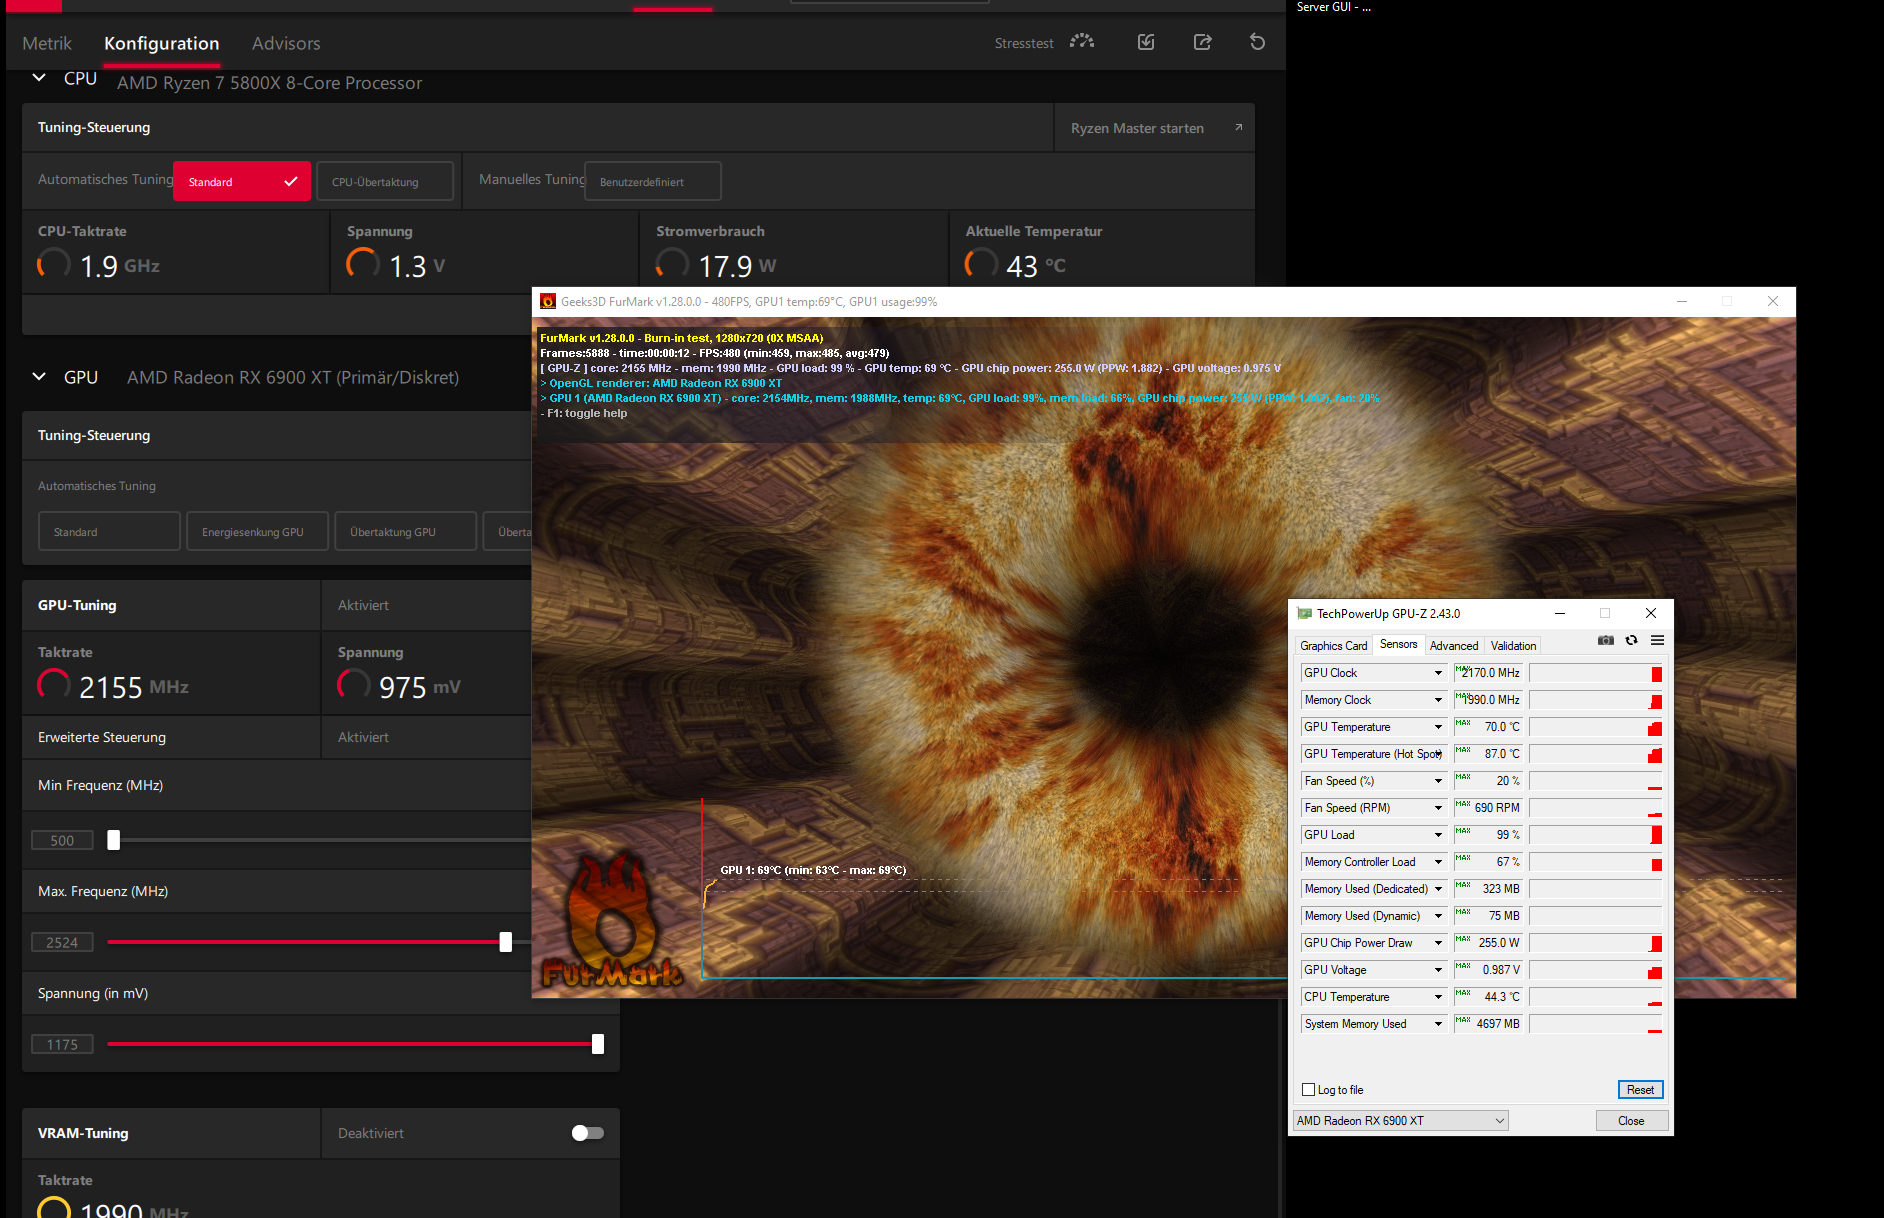Enable the Log to file checkbox
1884x1218 pixels.
point(1308,1090)
